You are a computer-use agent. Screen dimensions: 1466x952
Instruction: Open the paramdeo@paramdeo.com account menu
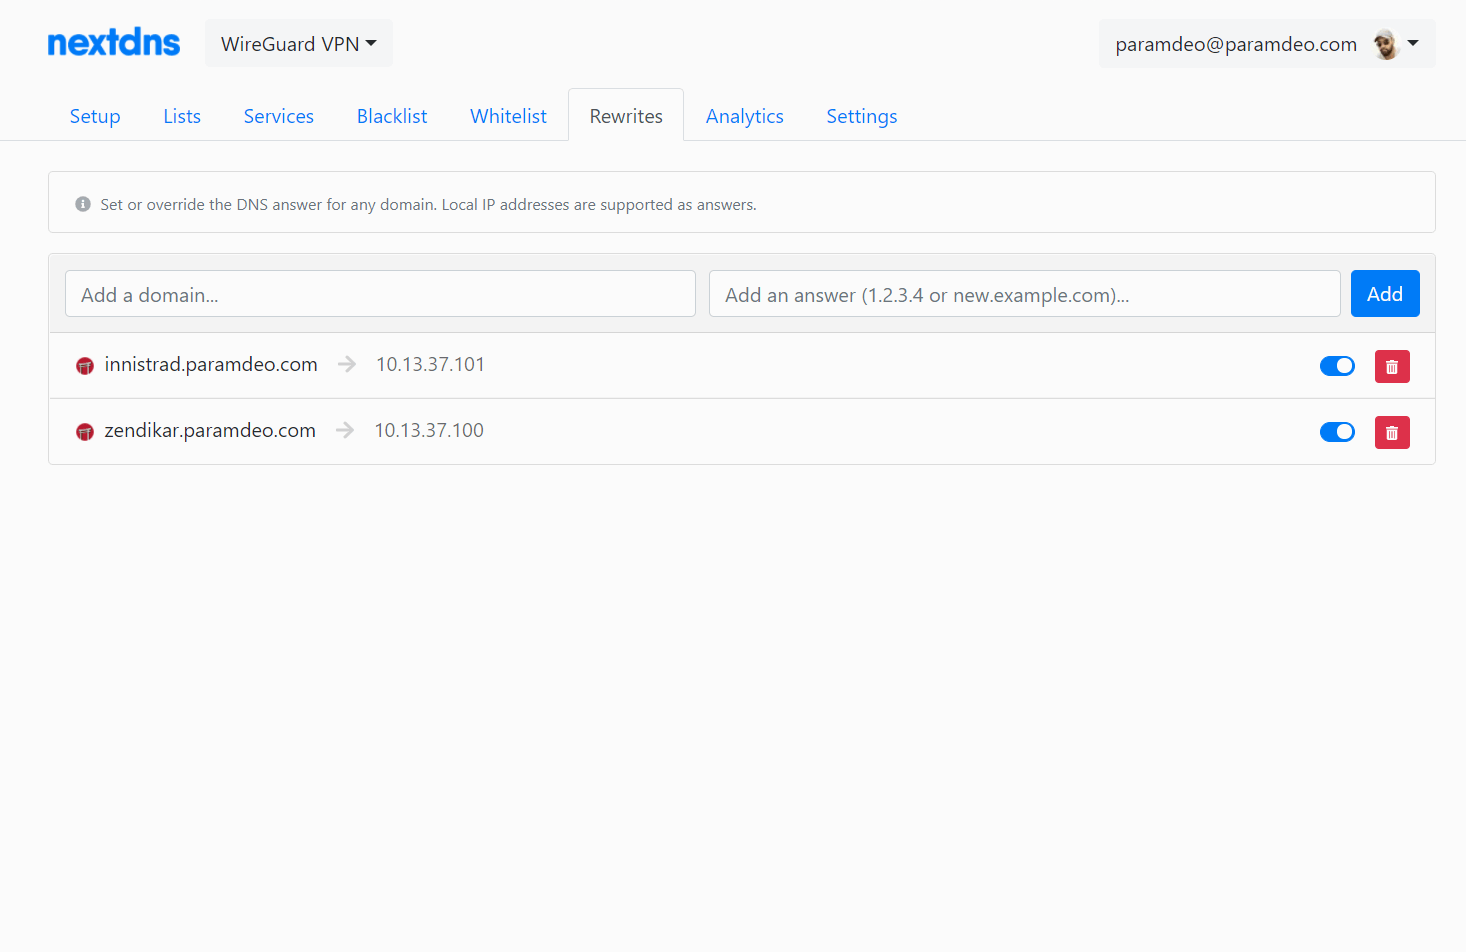[x=1267, y=44]
